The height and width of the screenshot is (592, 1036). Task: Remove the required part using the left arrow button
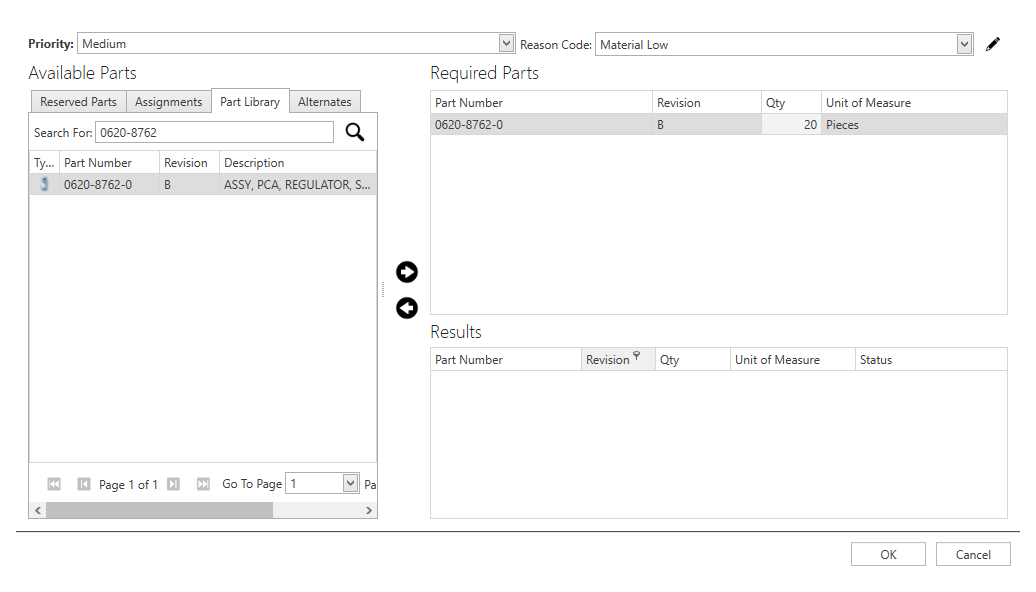(x=407, y=308)
